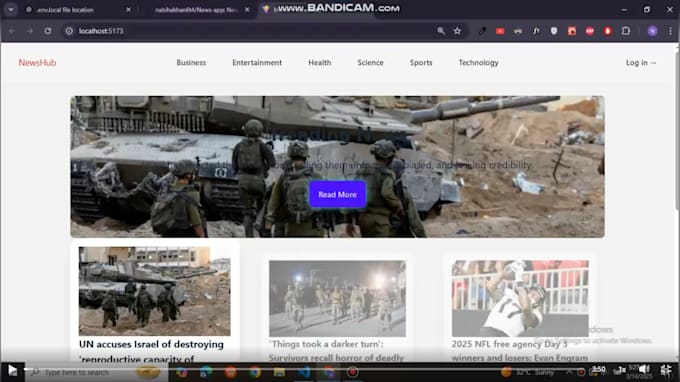Go back in browser history
680x382 pixels.
pos(12,31)
